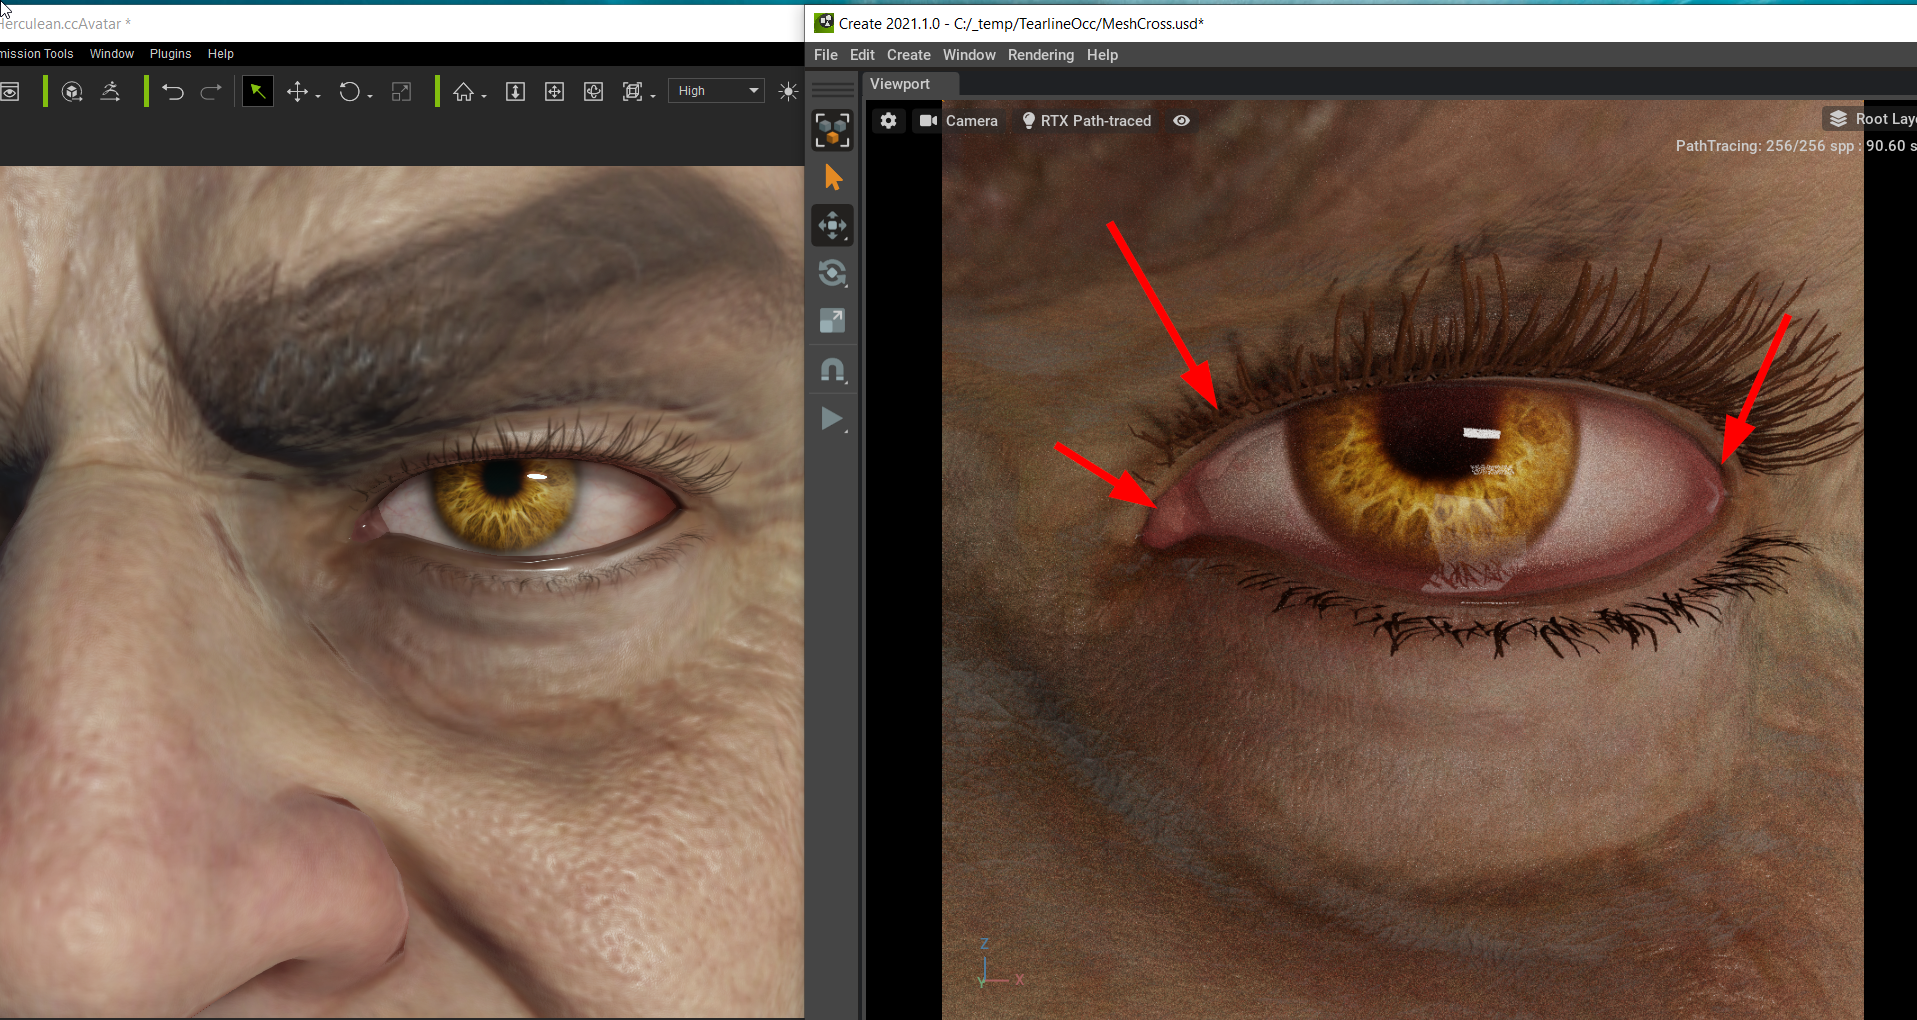Open the Plugins menu in Character Creator
The height and width of the screenshot is (1020, 1917).
coord(170,54)
